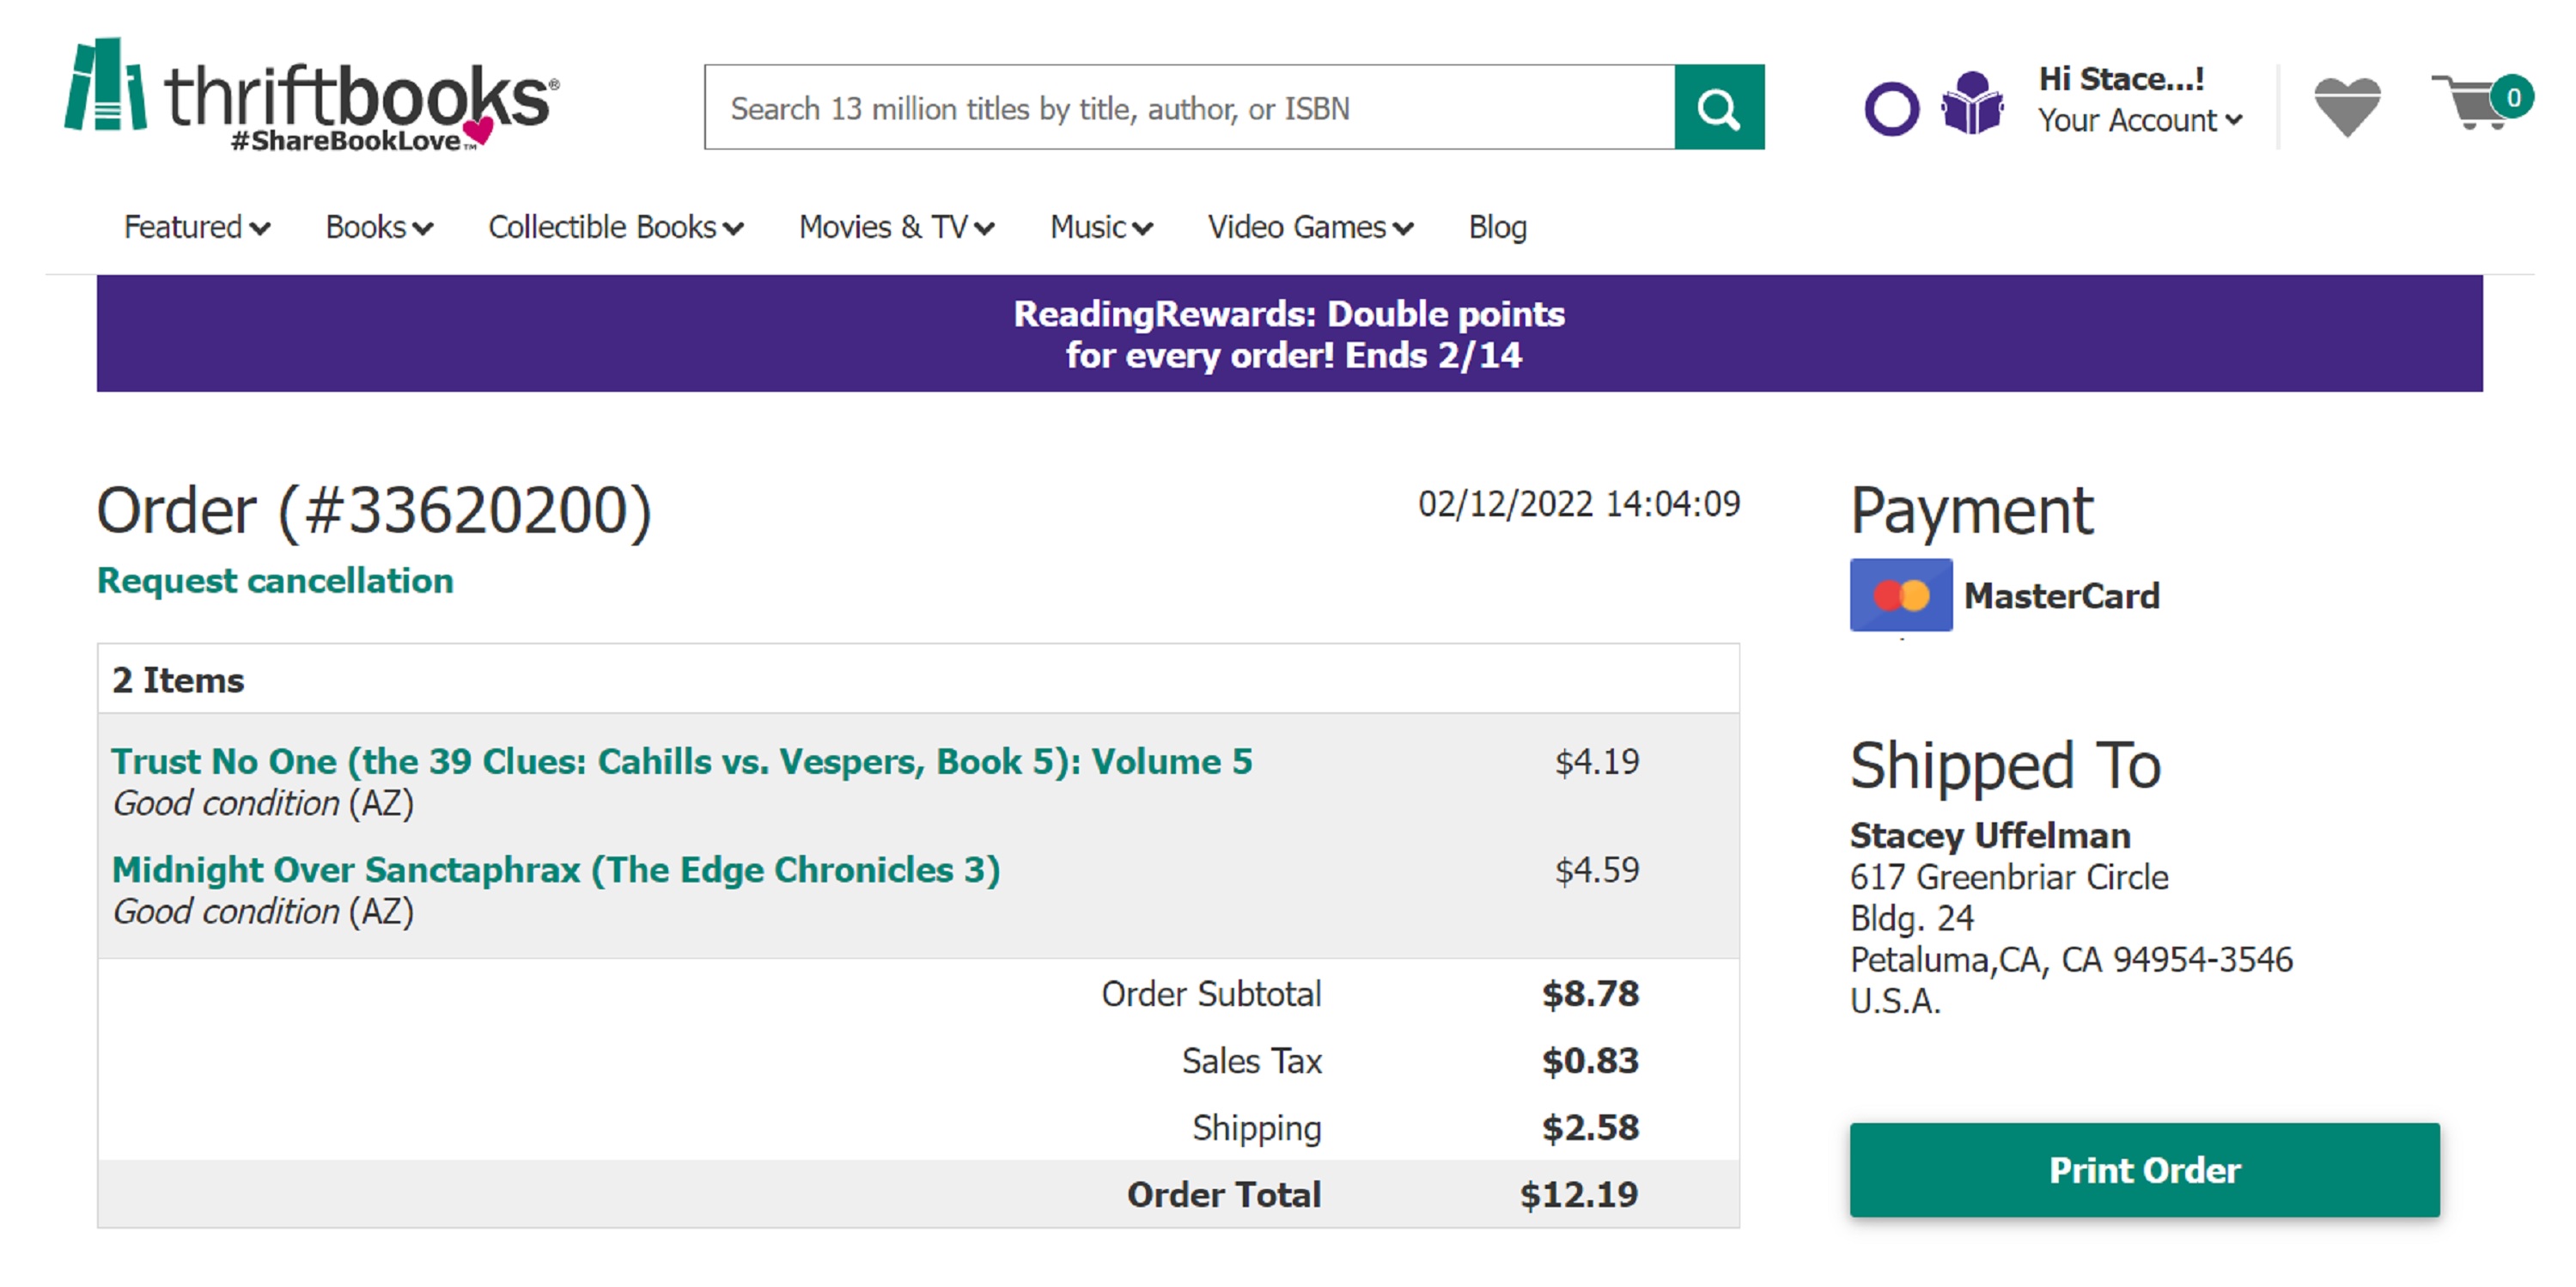The width and height of the screenshot is (2576, 1287).
Task: Click the order timestamp 02/12/2022 14:04:09
Action: point(1579,503)
